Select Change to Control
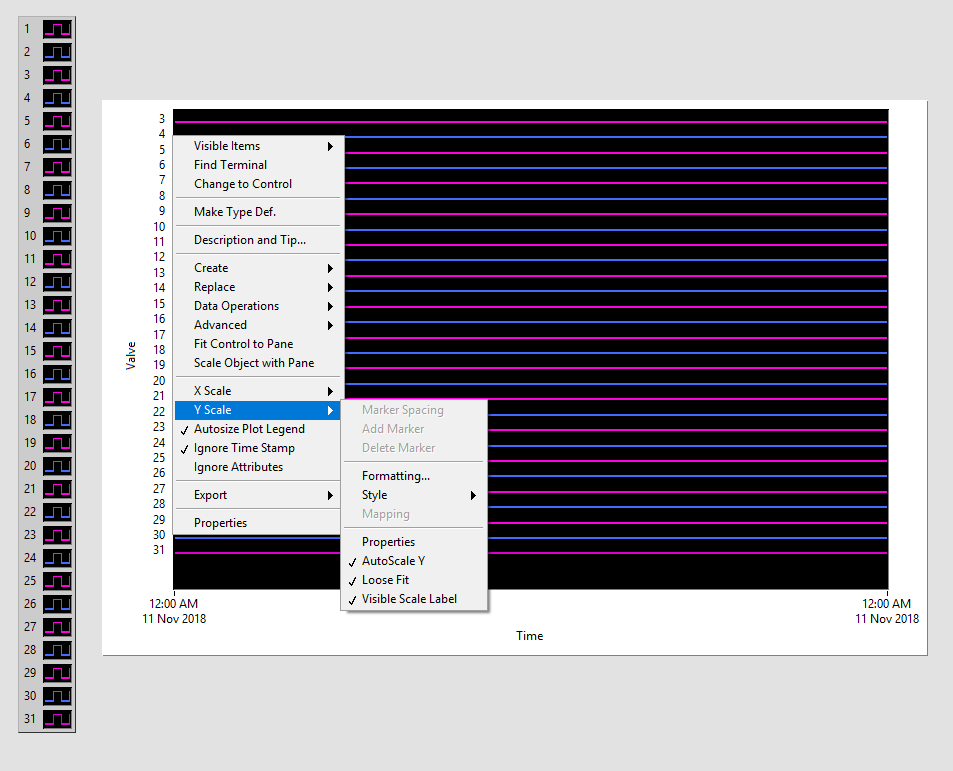 (x=257, y=184)
